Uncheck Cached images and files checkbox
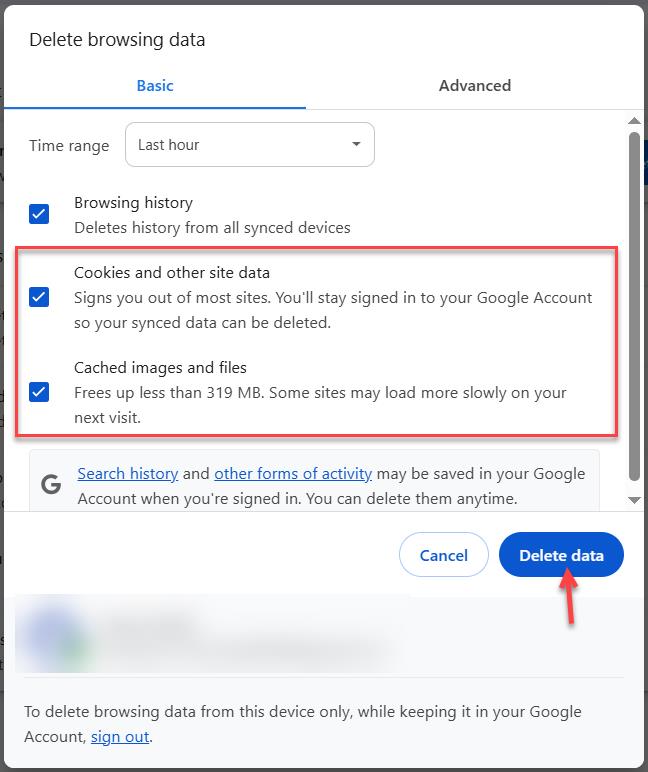Screen dimensions: 648x772 coord(39,392)
